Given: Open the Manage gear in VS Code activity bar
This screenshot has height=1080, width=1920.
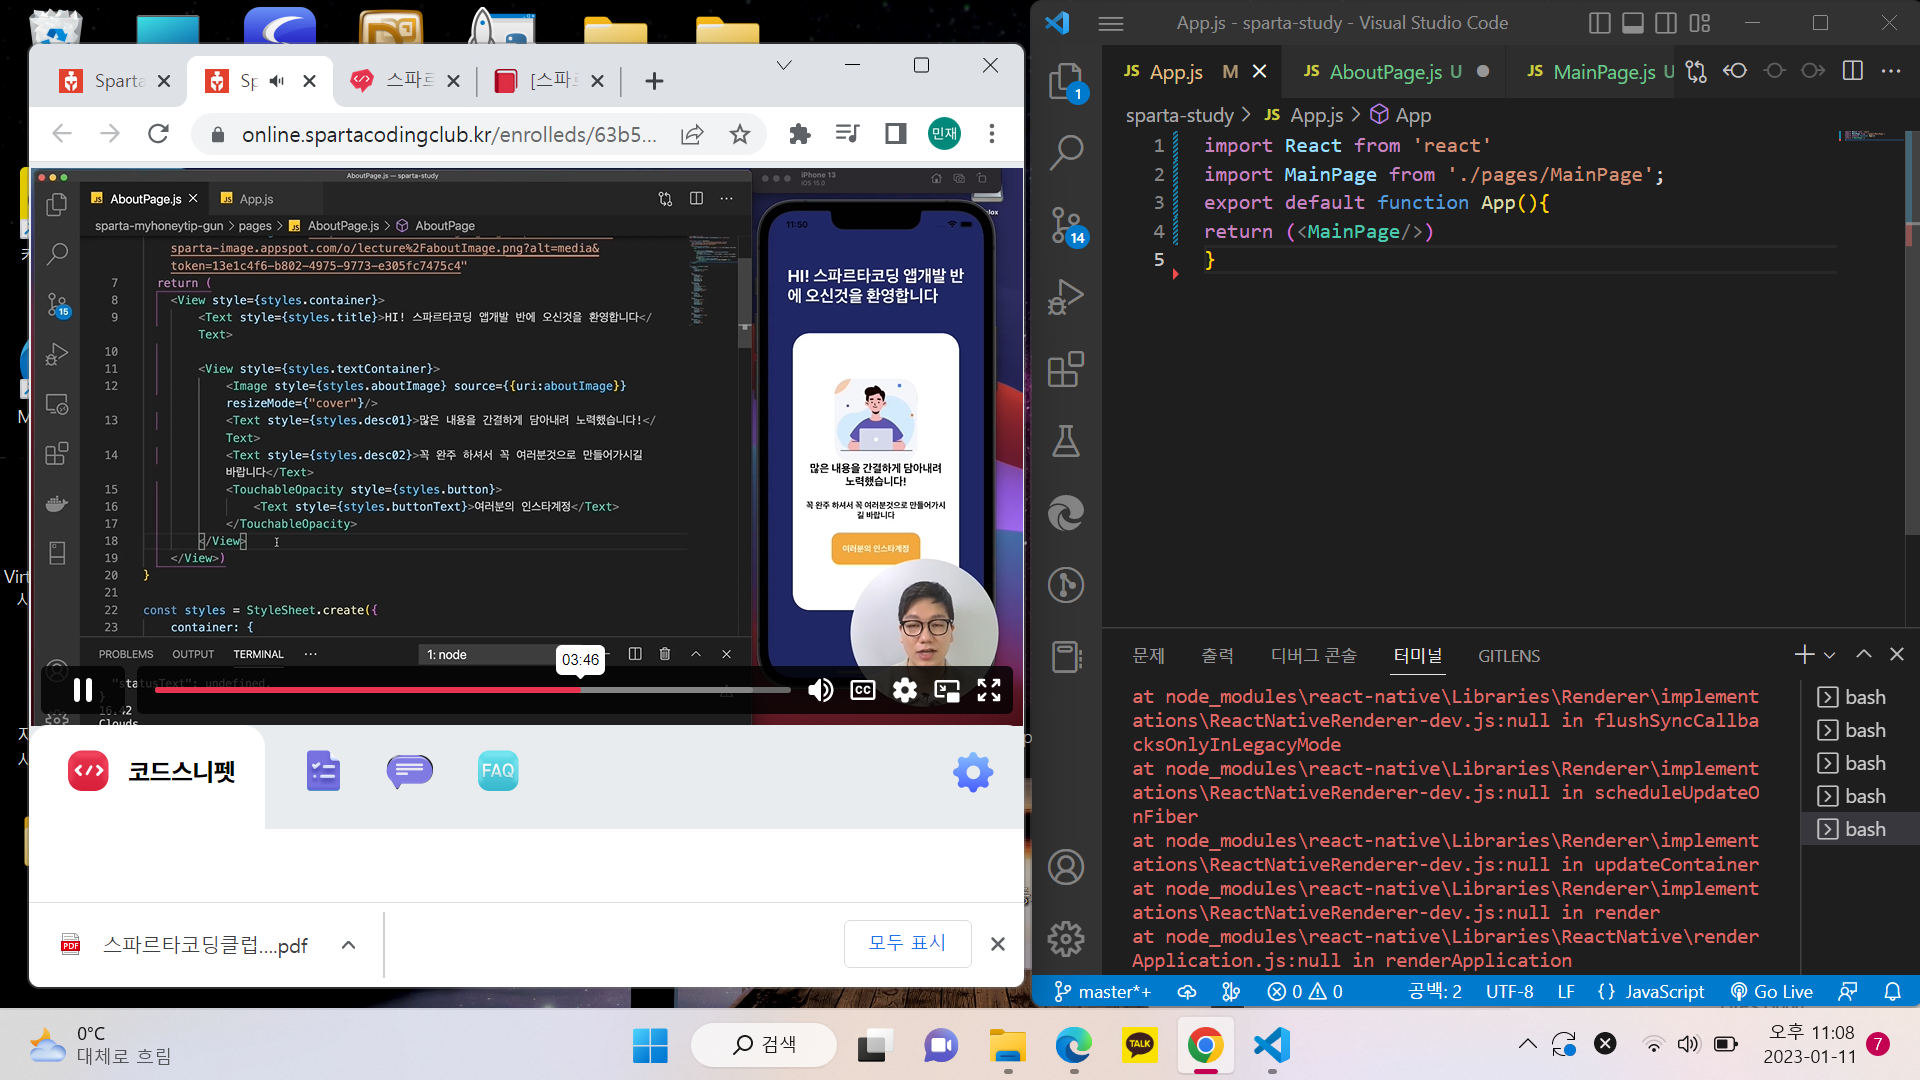Looking at the screenshot, I should [1066, 939].
